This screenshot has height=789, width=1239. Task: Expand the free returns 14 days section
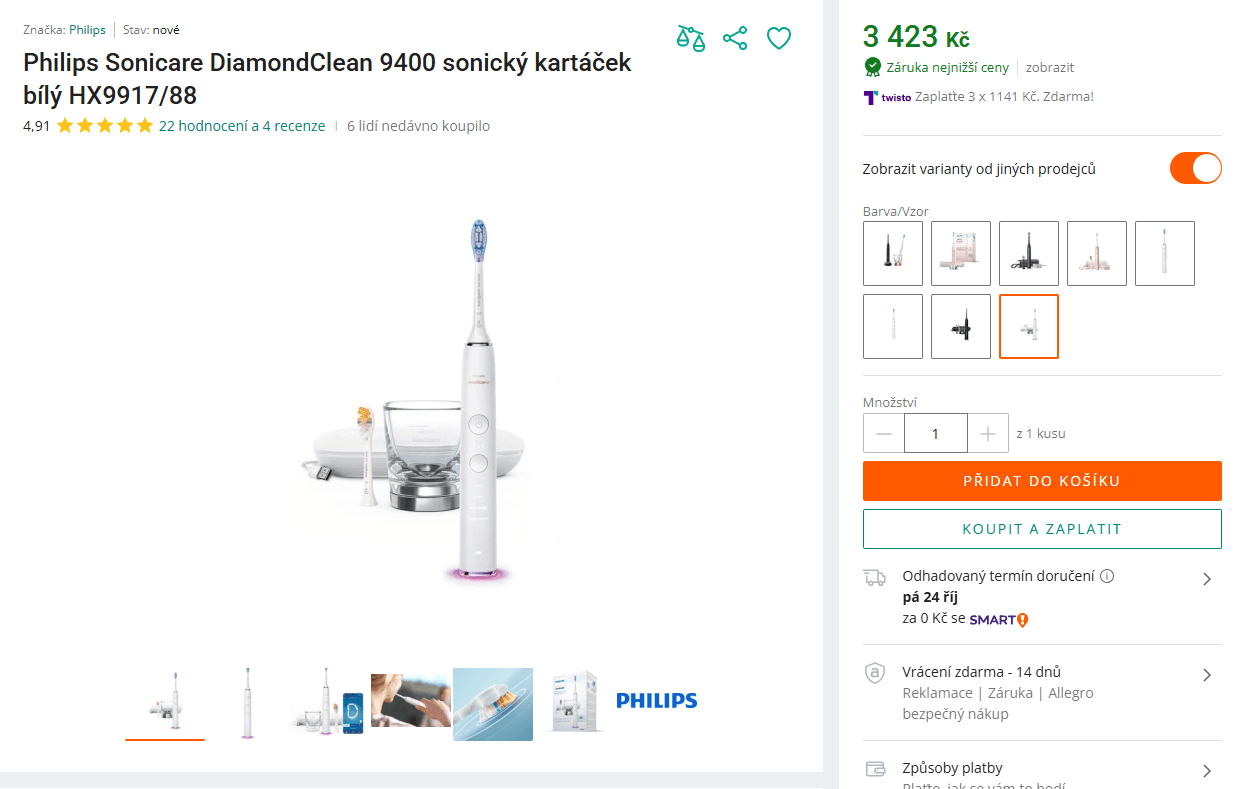click(x=1207, y=675)
